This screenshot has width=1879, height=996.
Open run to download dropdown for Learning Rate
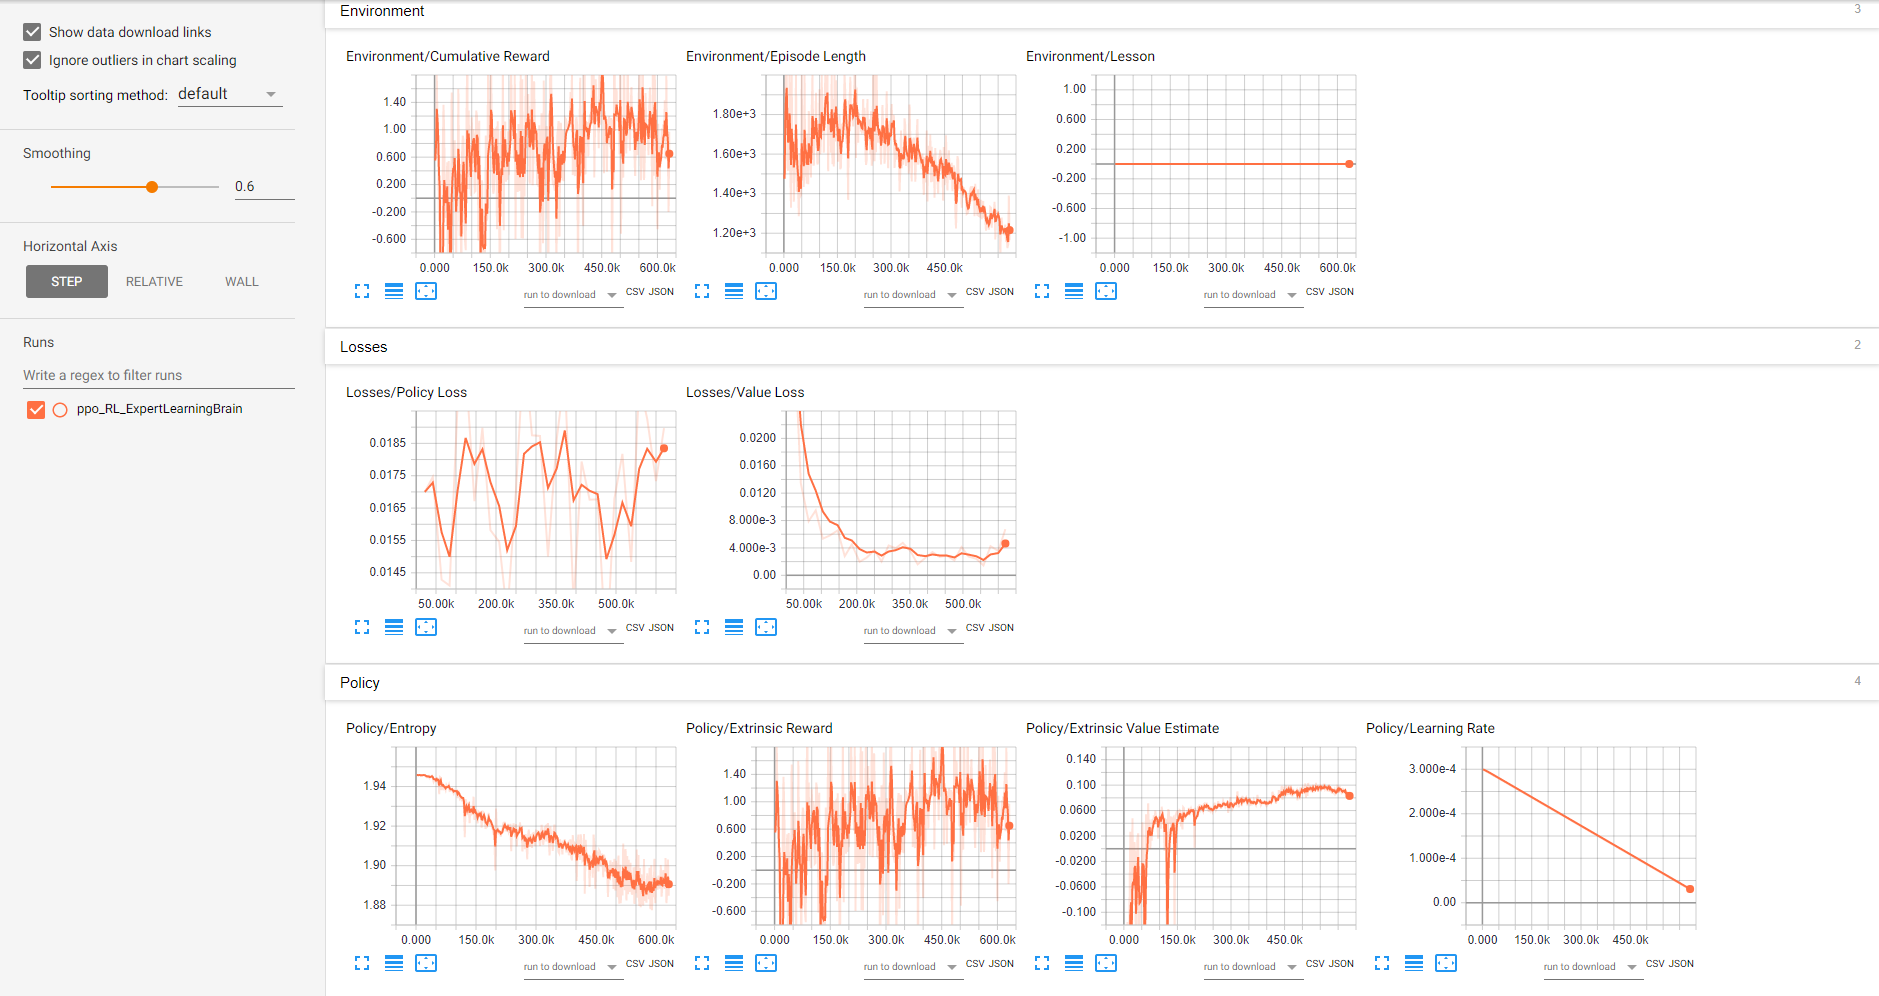click(x=1593, y=967)
